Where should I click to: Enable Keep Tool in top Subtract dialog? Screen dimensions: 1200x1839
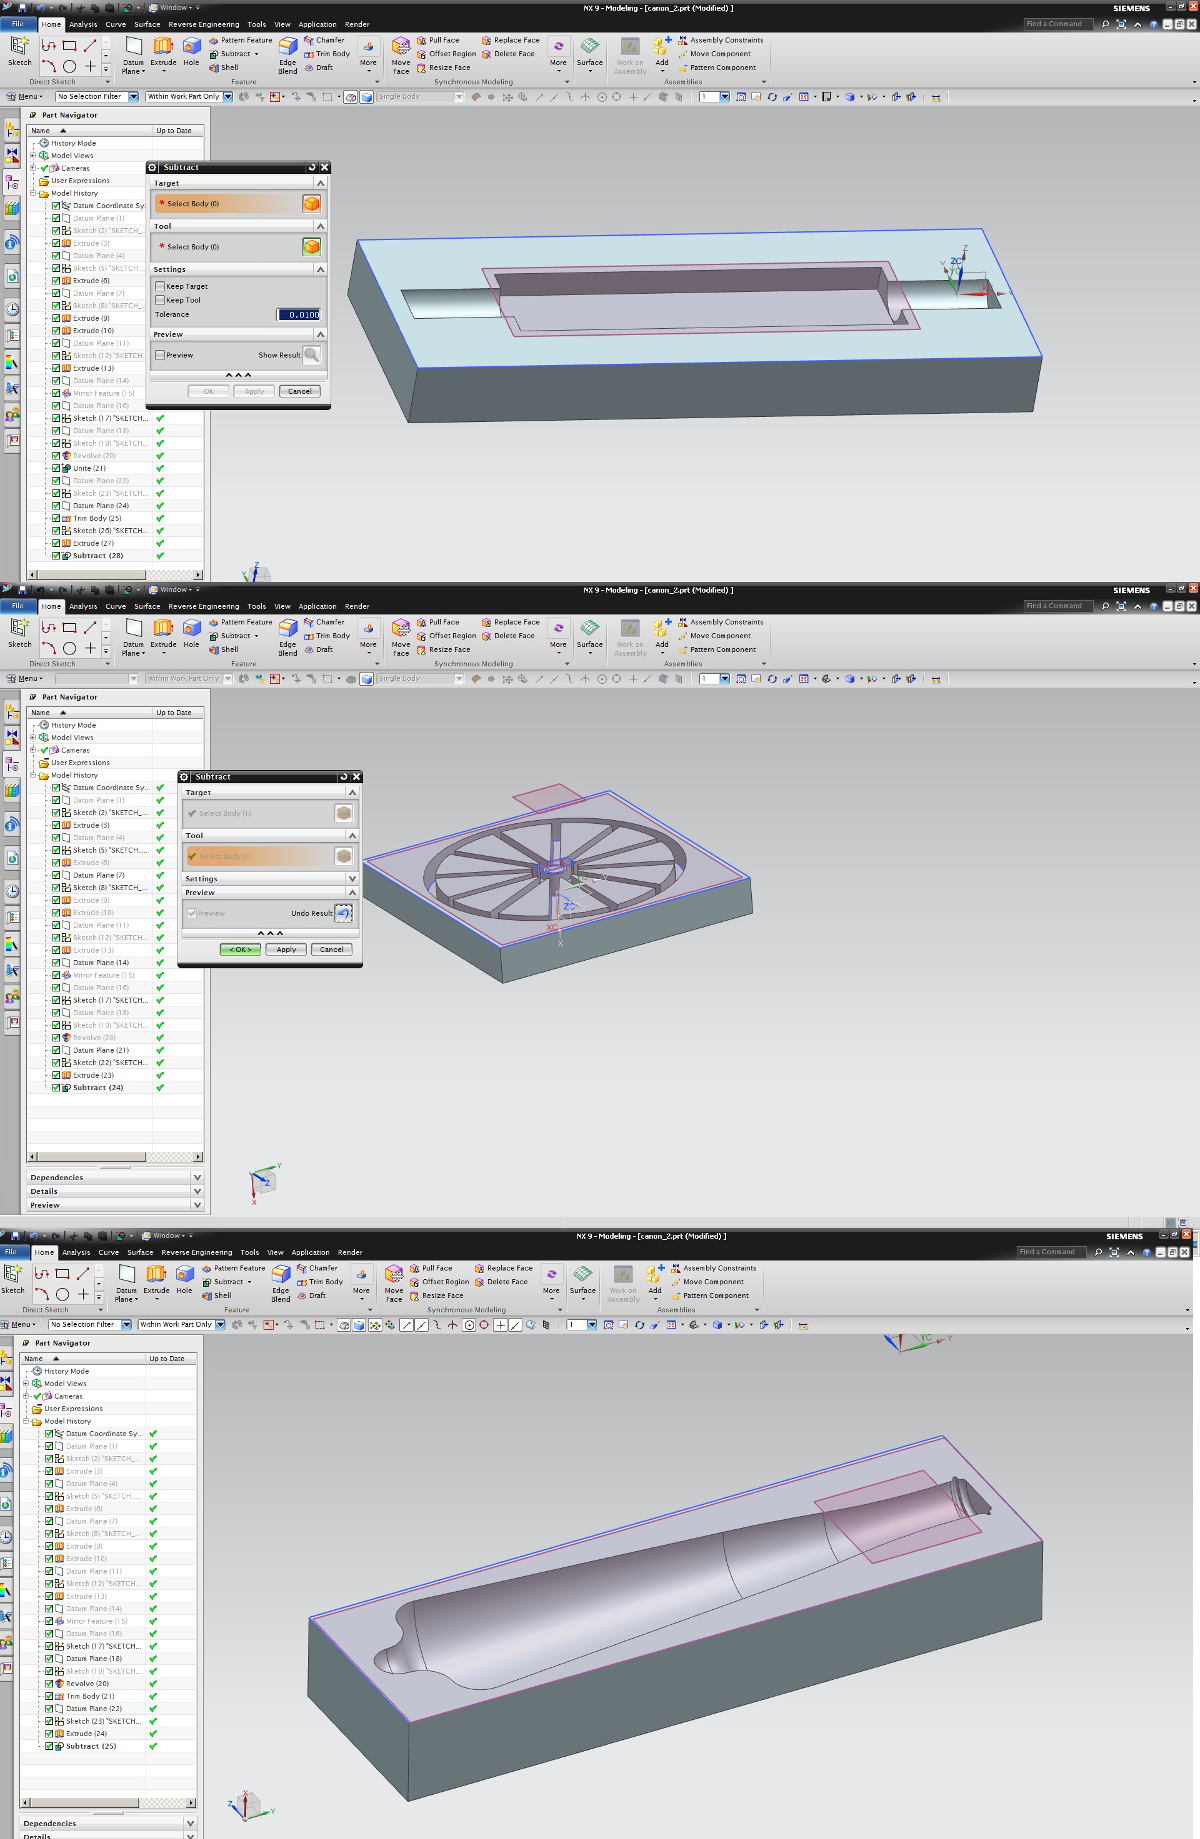point(160,300)
